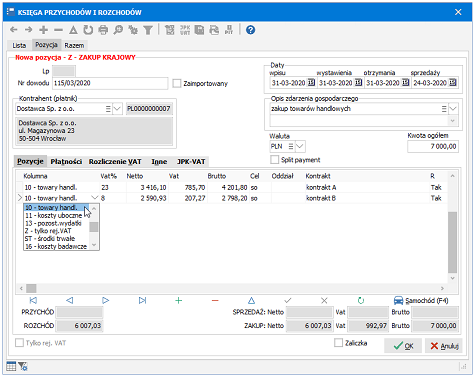Print using the toolbar printer icon
This screenshot has height=377, width=475.
pyautogui.click(x=103, y=30)
